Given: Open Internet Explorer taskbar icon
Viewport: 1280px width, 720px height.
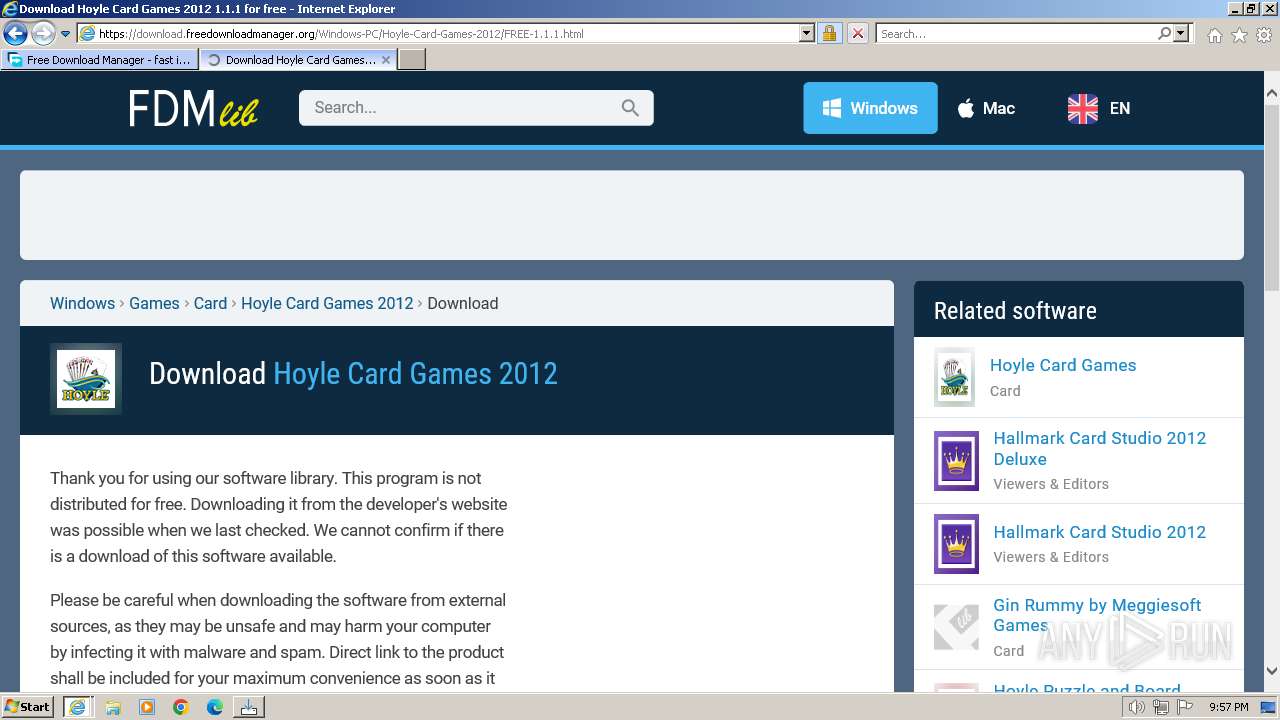Looking at the screenshot, I should [x=78, y=707].
